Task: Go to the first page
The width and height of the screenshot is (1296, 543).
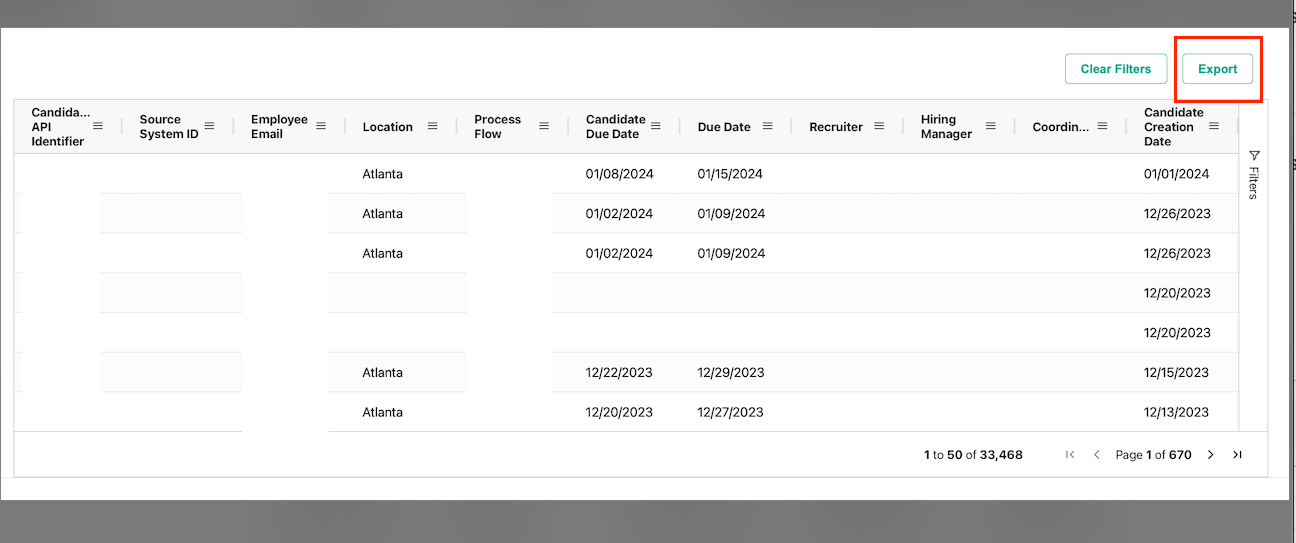Action: coord(1070,455)
